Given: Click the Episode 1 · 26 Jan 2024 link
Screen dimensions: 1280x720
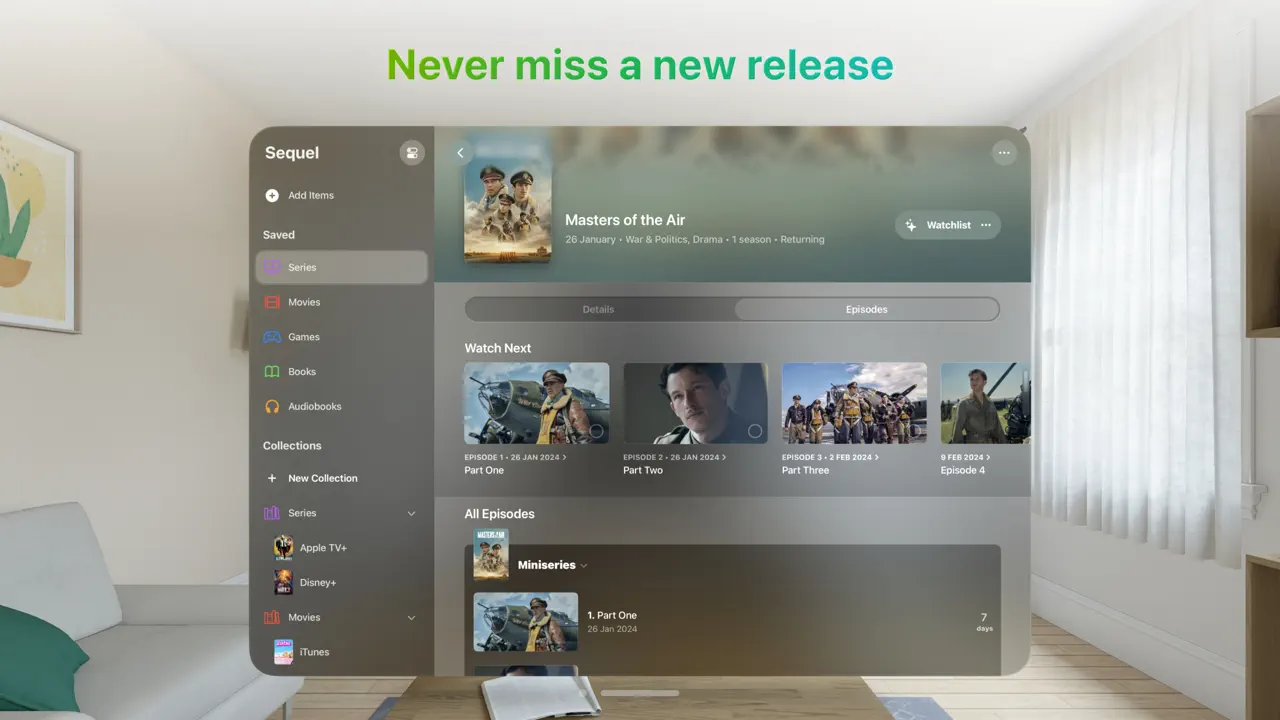Looking at the screenshot, I should click(515, 457).
